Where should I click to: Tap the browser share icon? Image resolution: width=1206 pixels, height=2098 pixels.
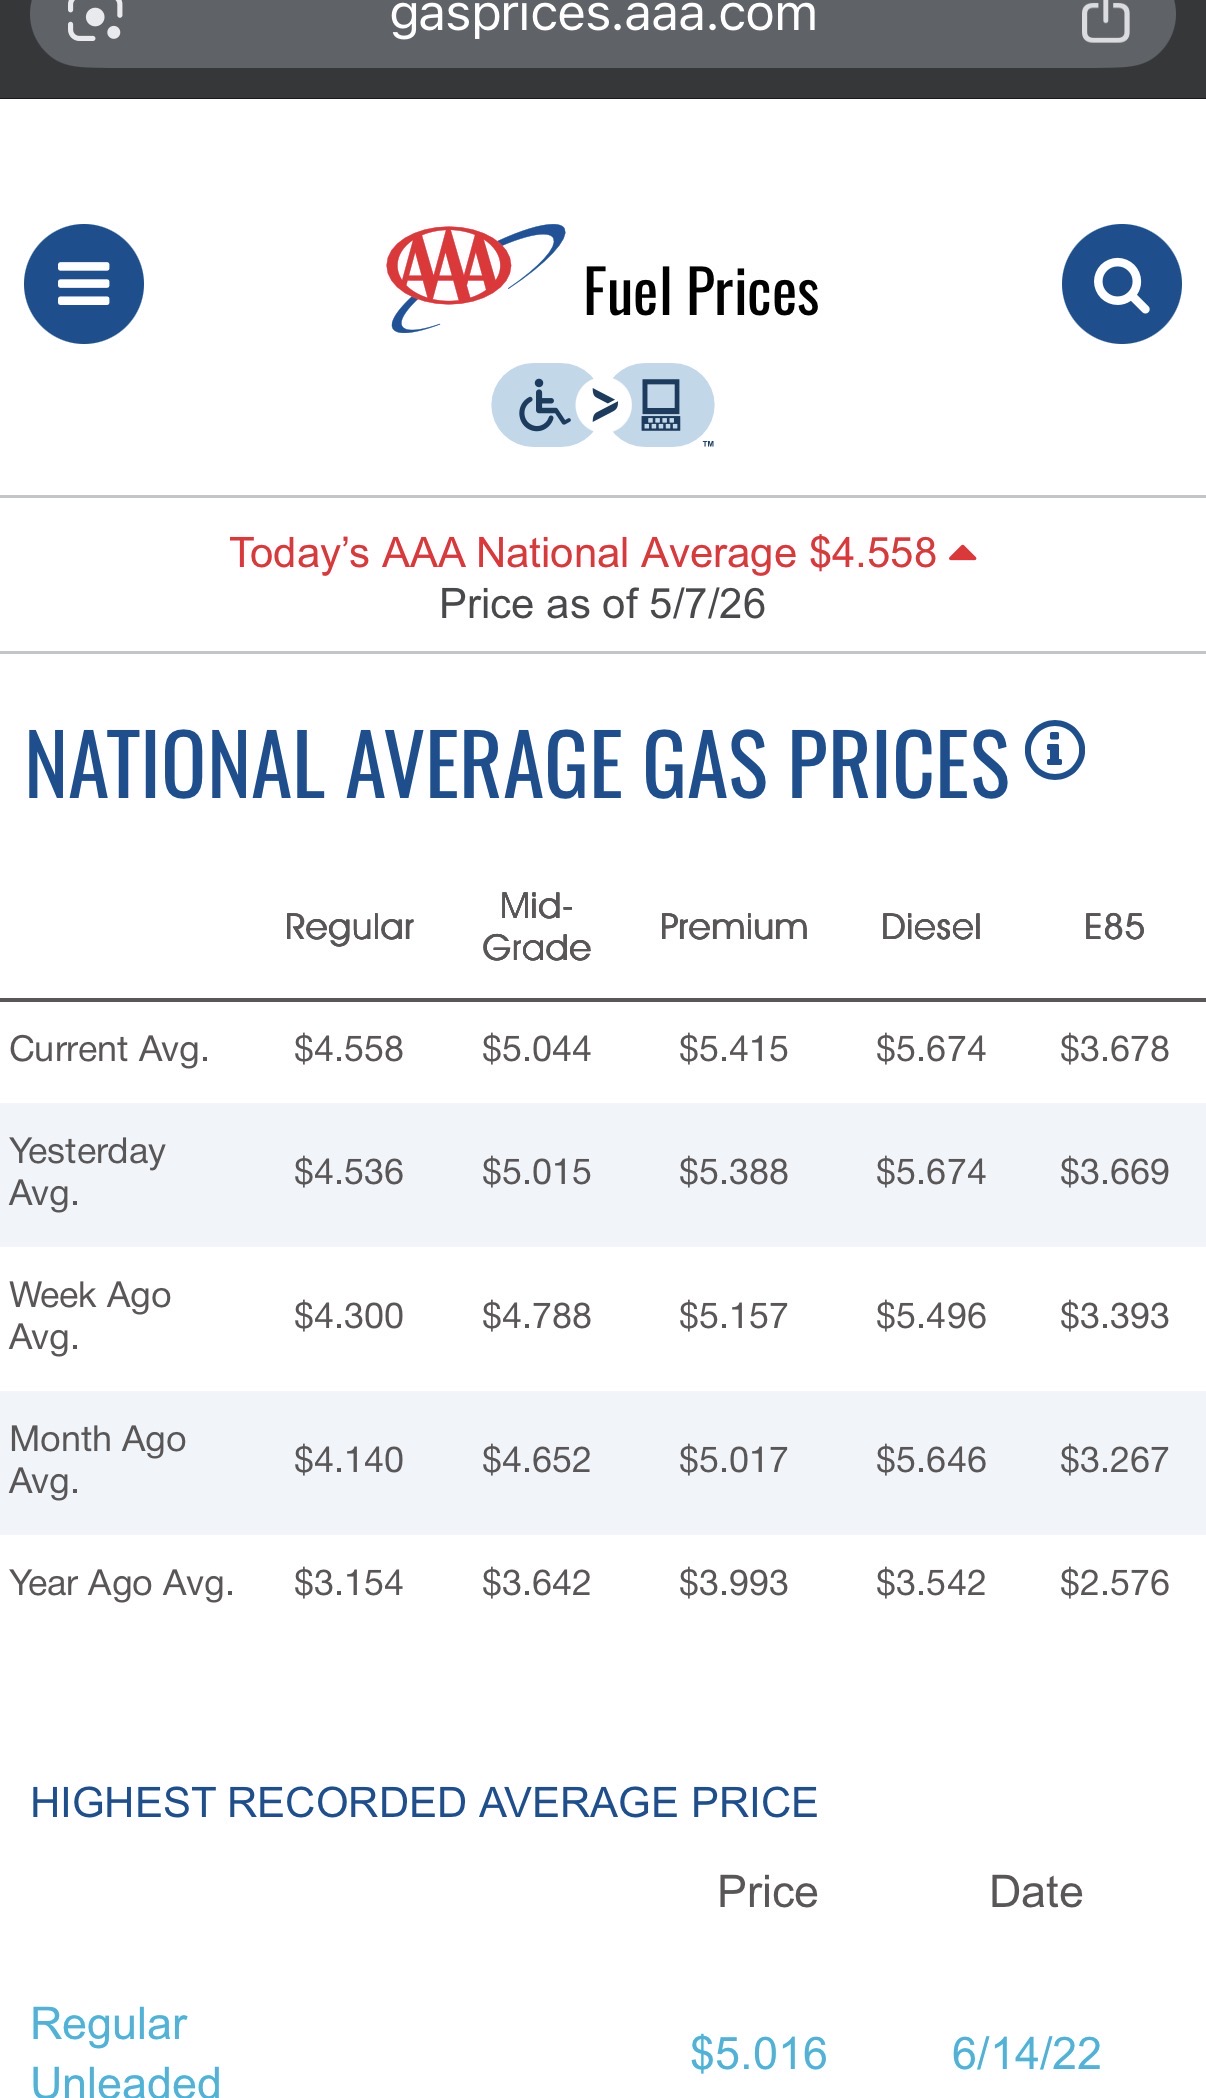coord(1106,19)
